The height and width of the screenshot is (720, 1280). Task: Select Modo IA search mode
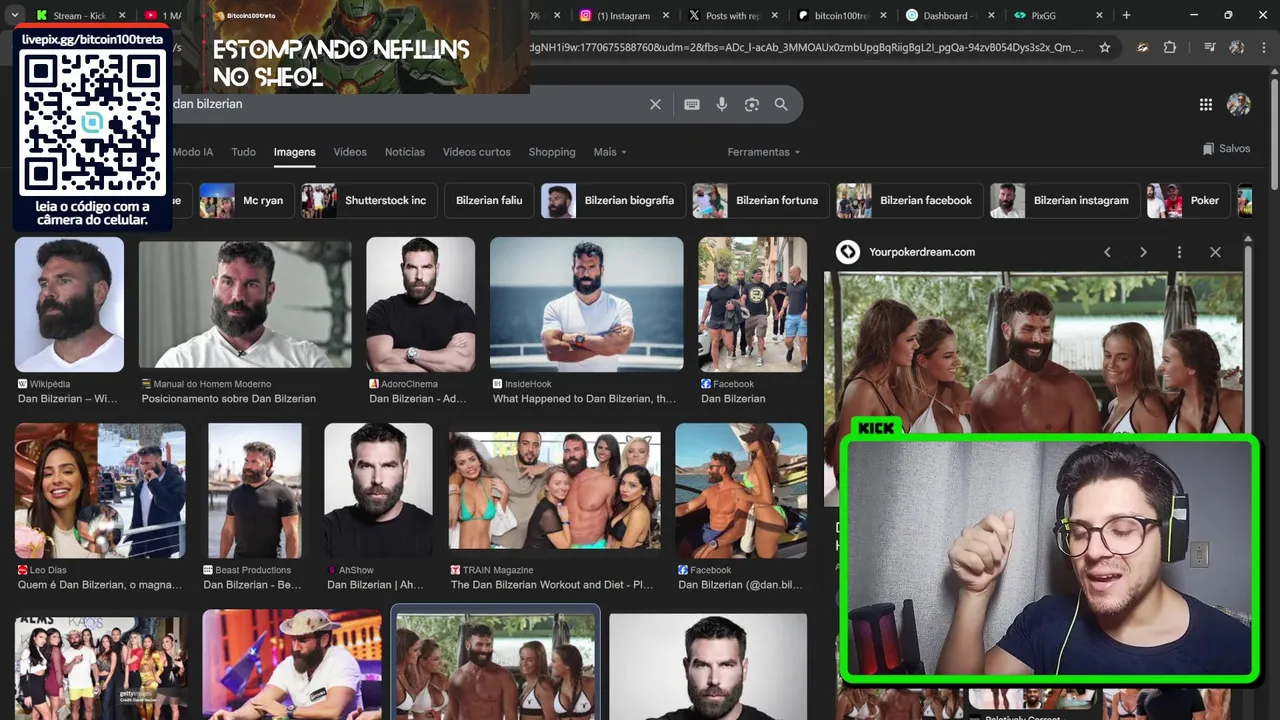193,152
